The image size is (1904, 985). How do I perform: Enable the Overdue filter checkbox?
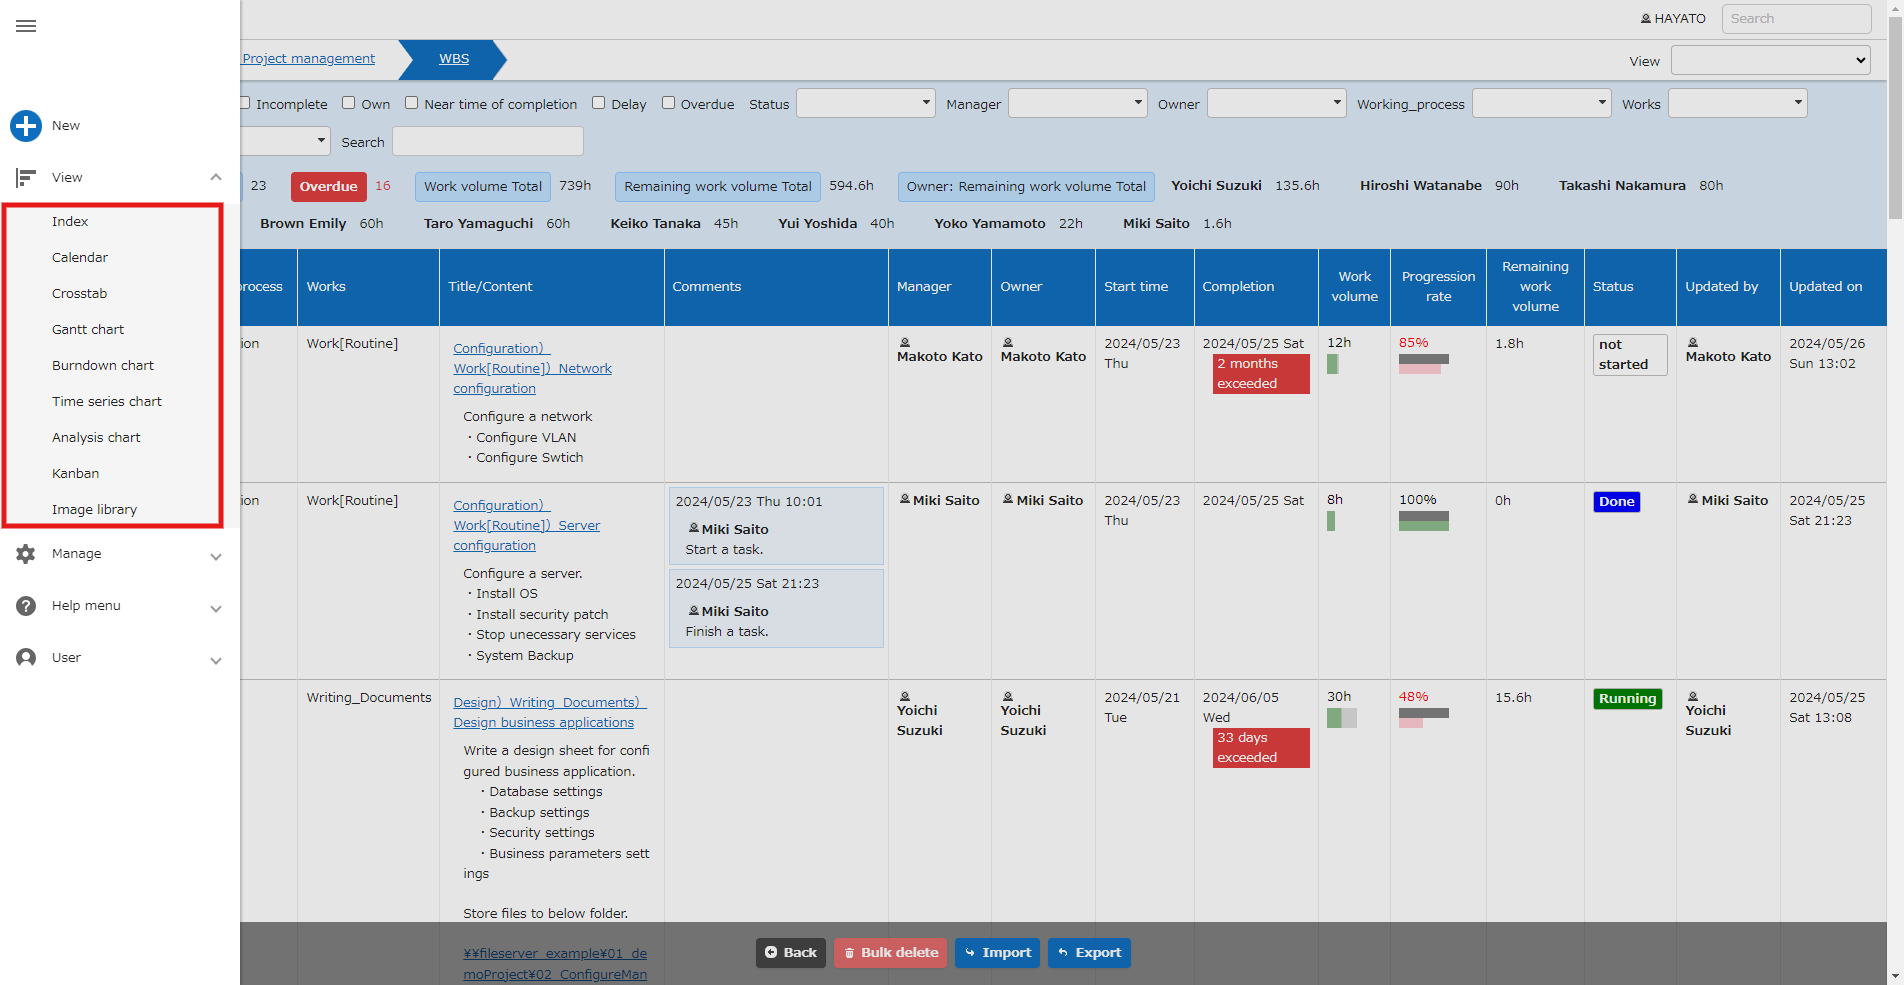tap(668, 103)
